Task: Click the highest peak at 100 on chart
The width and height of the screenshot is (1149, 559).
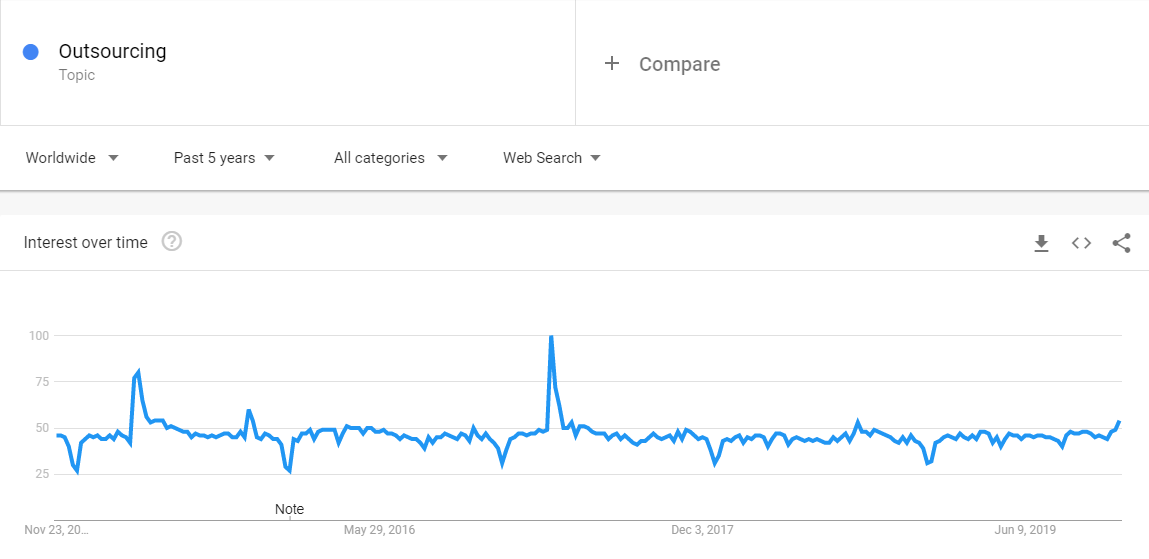Action: [x=551, y=337]
